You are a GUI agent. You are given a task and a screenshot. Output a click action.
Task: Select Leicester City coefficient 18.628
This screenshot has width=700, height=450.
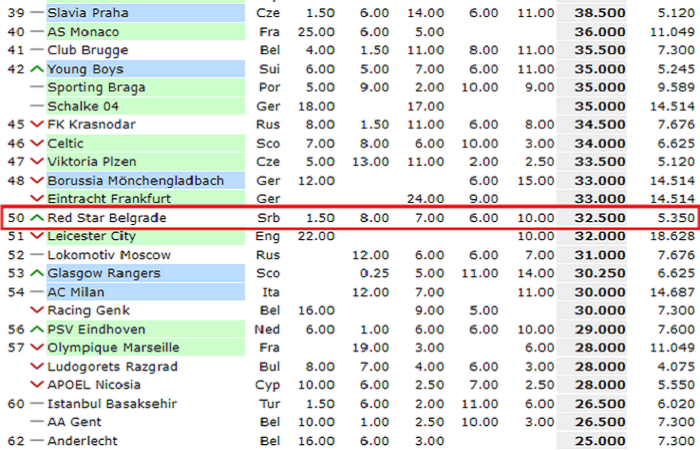(x=672, y=236)
